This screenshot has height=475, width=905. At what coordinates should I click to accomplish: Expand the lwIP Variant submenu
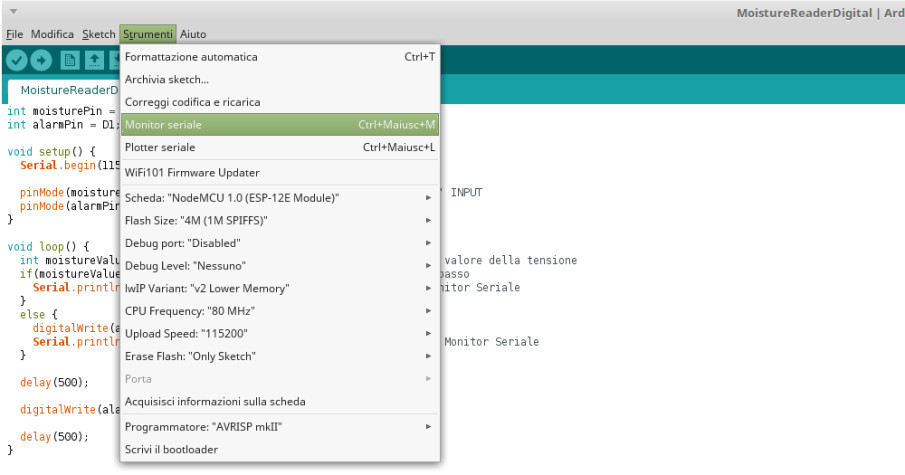[280, 288]
